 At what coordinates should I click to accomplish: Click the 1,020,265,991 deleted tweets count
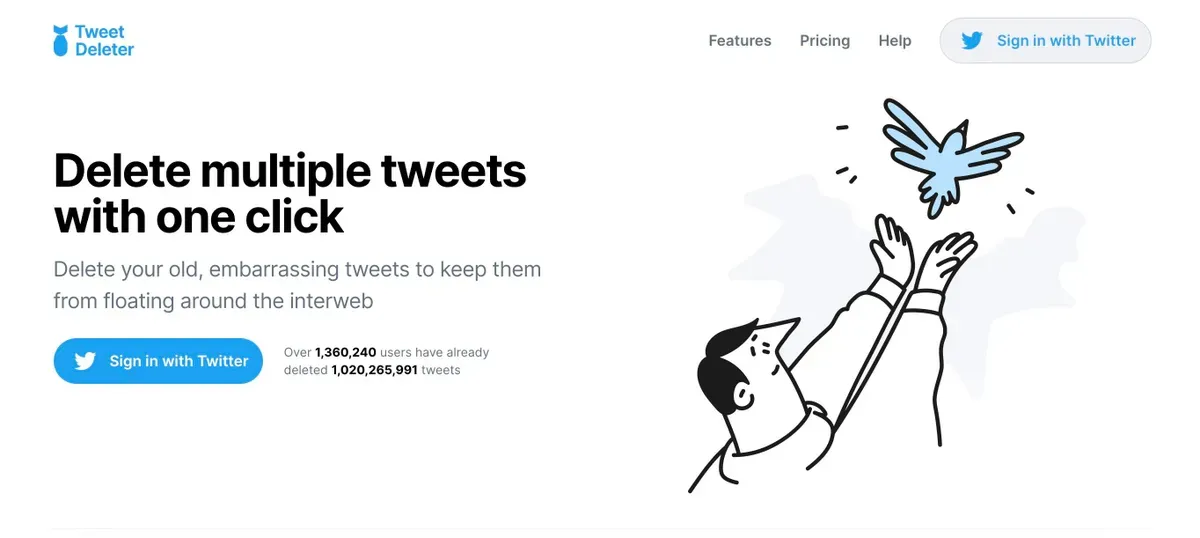374,370
